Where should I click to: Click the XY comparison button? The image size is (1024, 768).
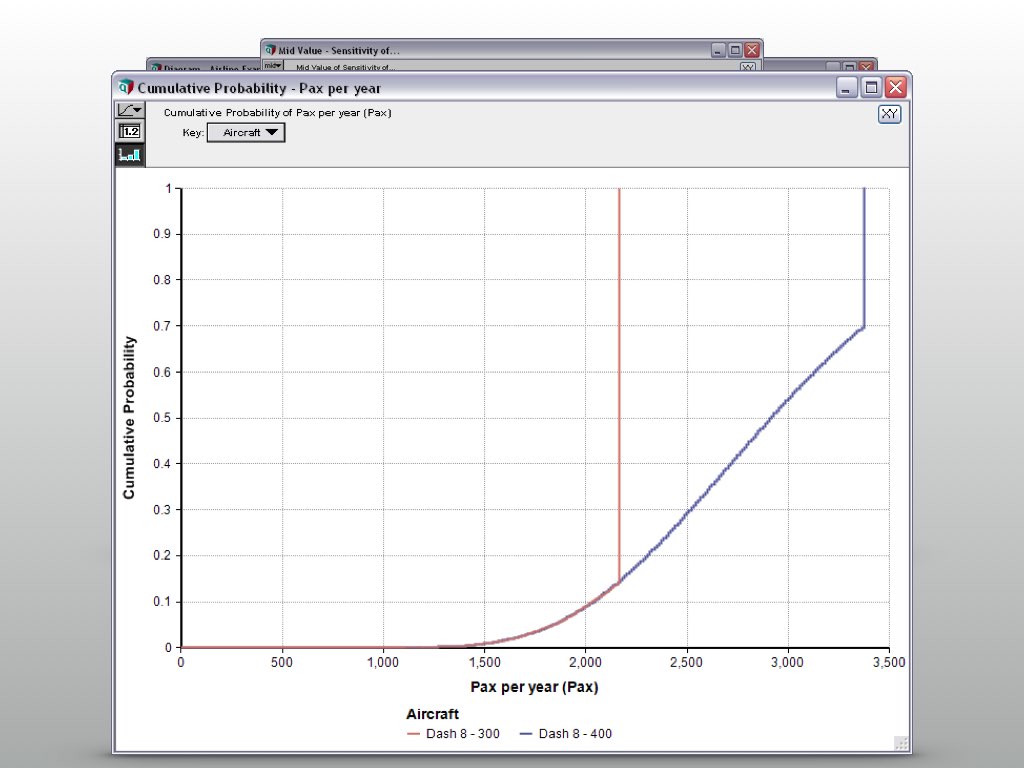889,114
